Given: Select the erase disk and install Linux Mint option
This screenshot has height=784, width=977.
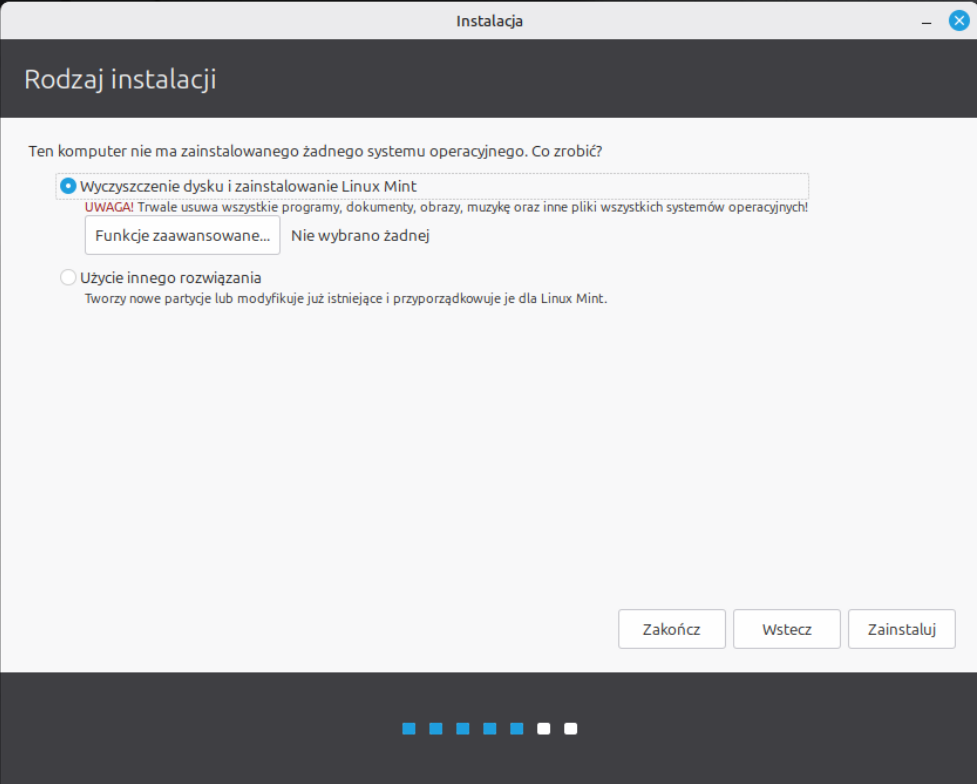Looking at the screenshot, I should 68,186.
